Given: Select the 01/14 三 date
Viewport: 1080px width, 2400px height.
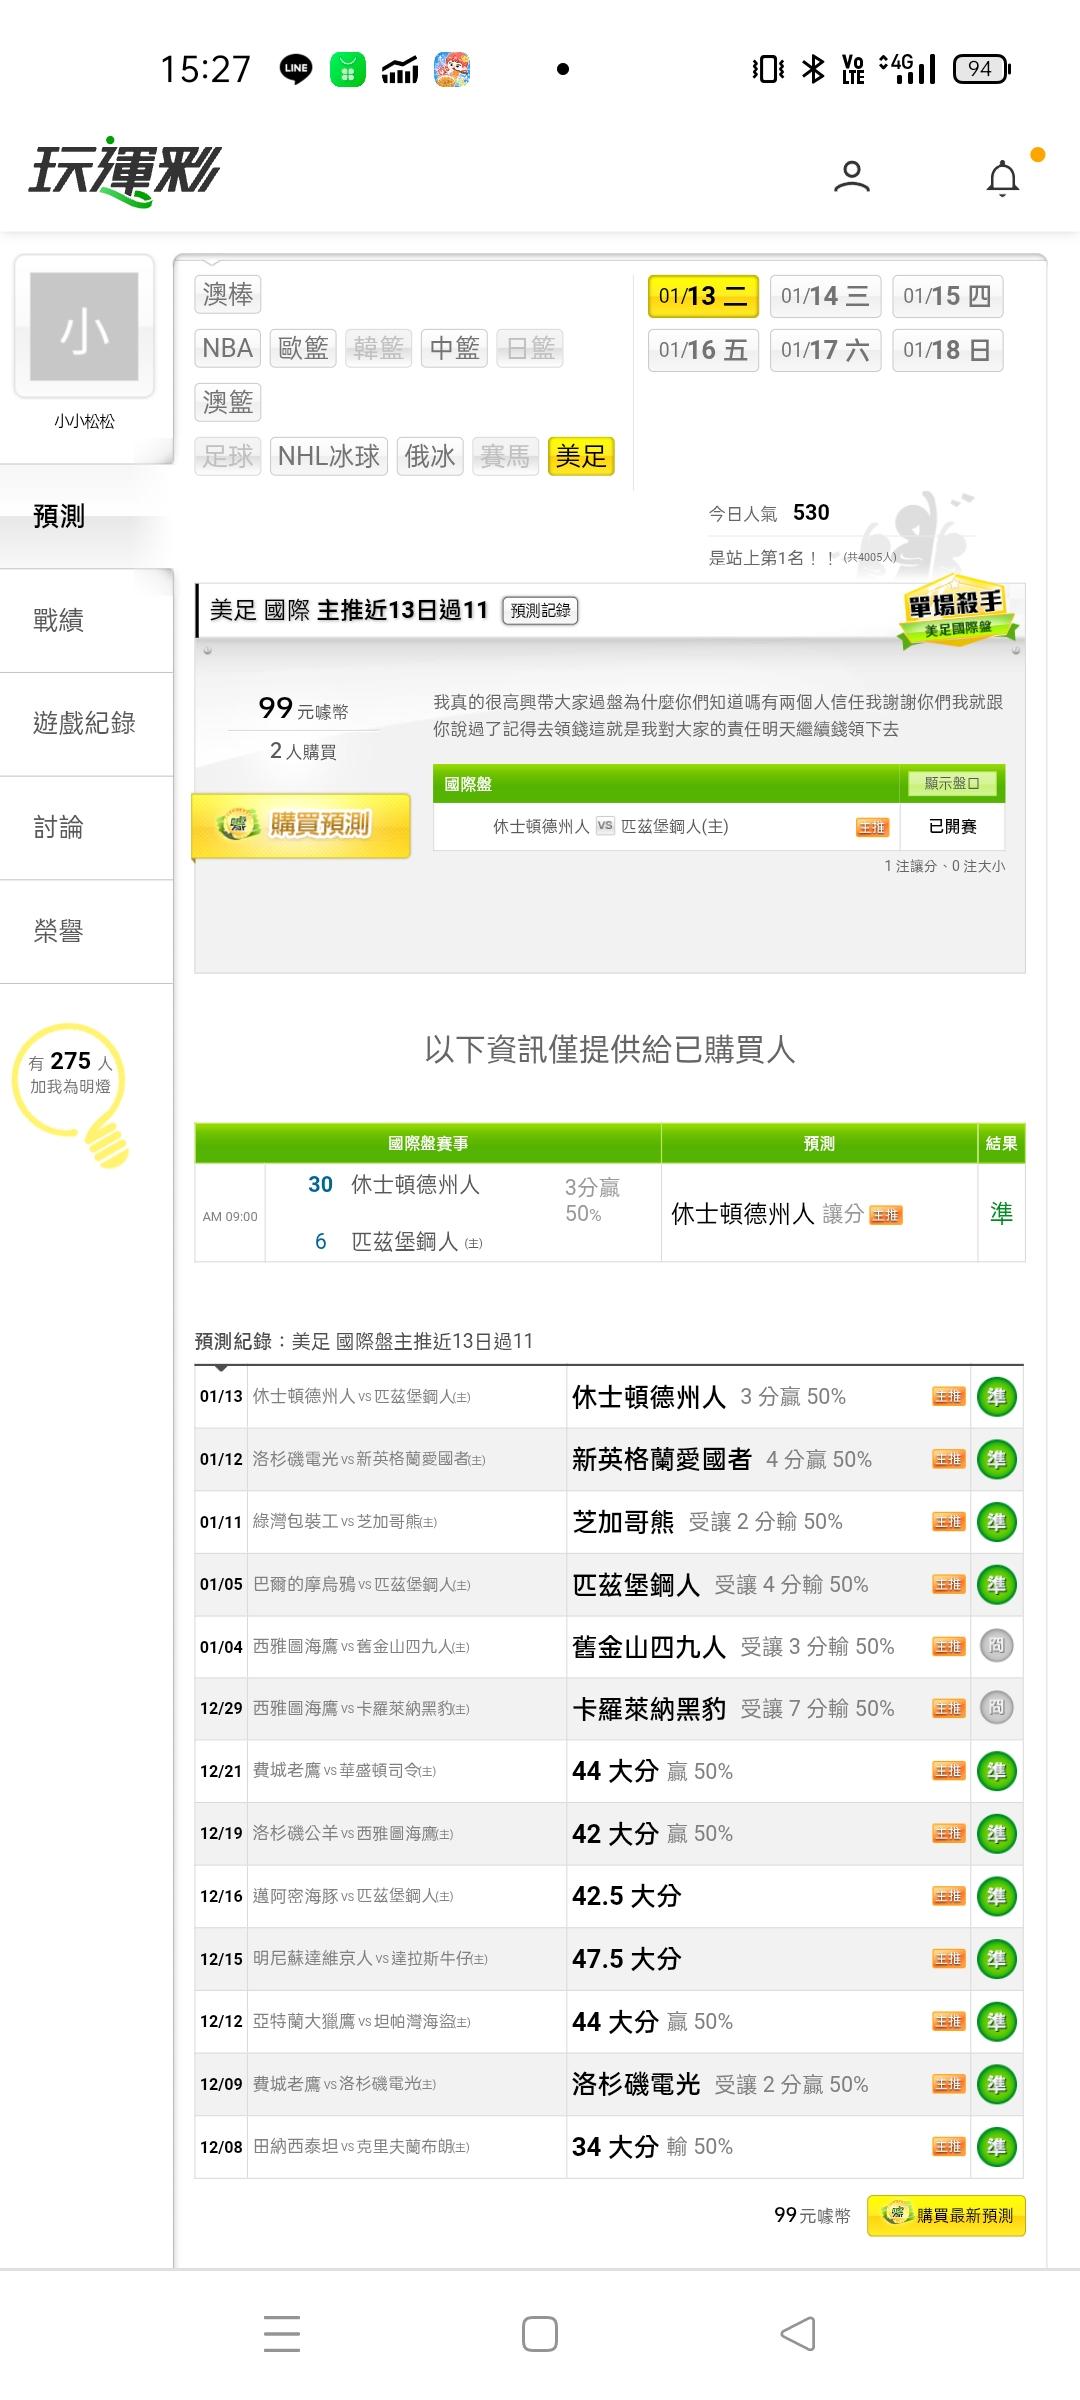Looking at the screenshot, I should (x=825, y=296).
